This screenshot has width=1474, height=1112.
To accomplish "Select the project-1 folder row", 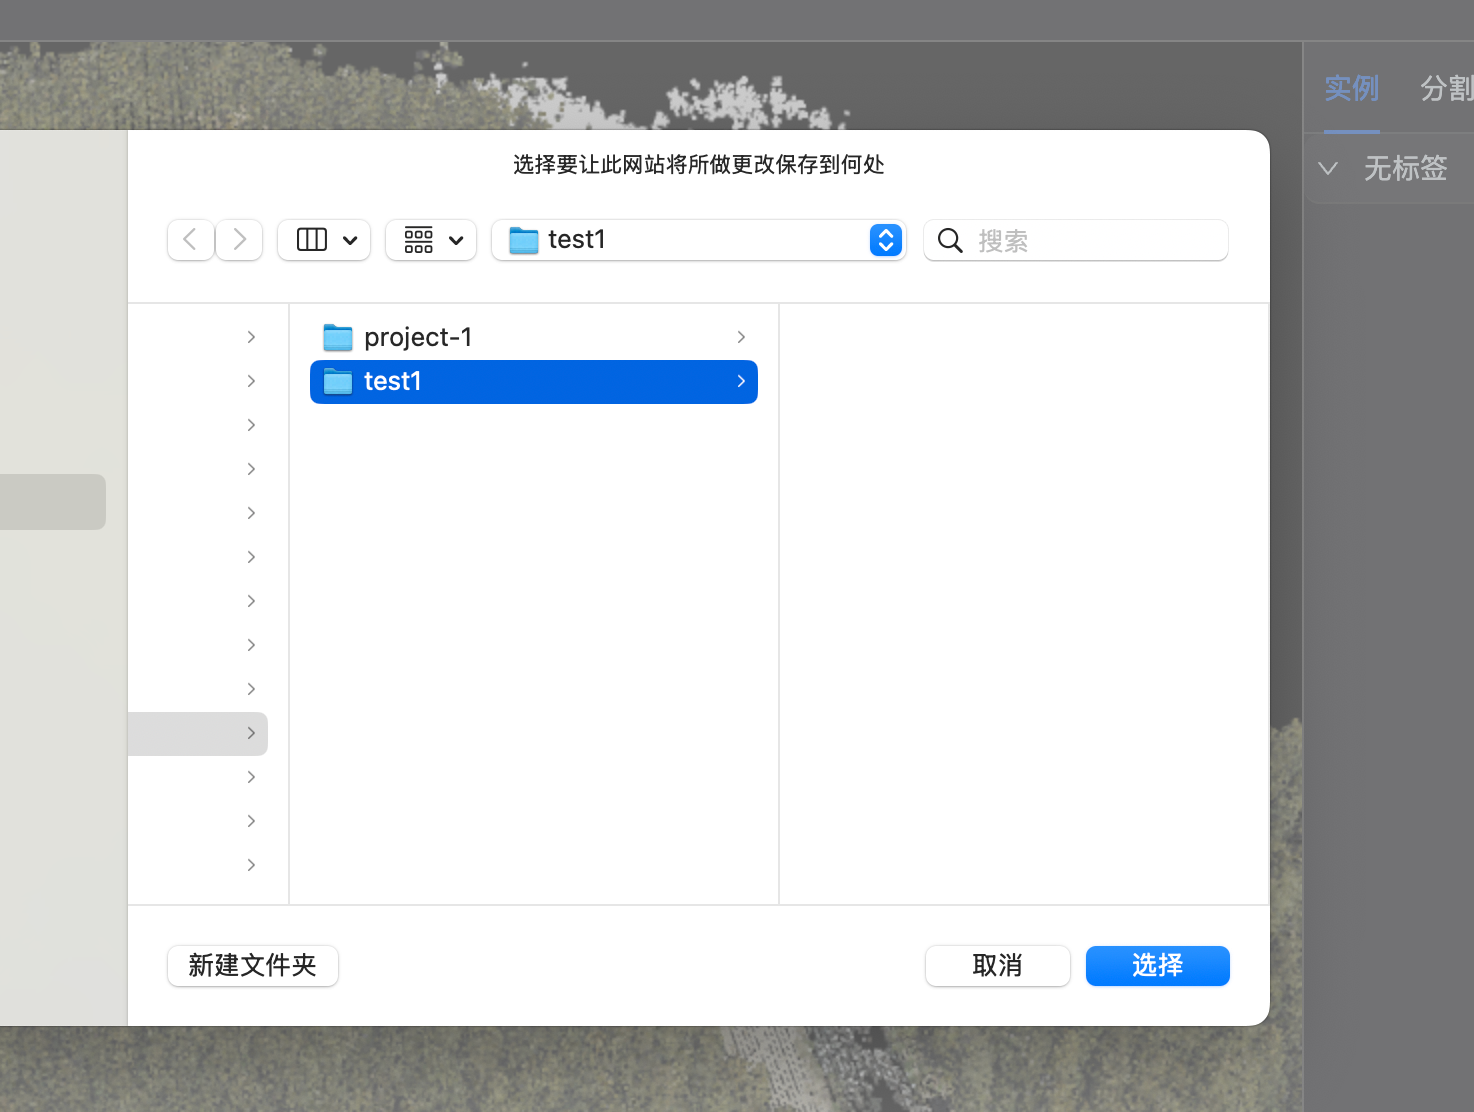I will 500,337.
